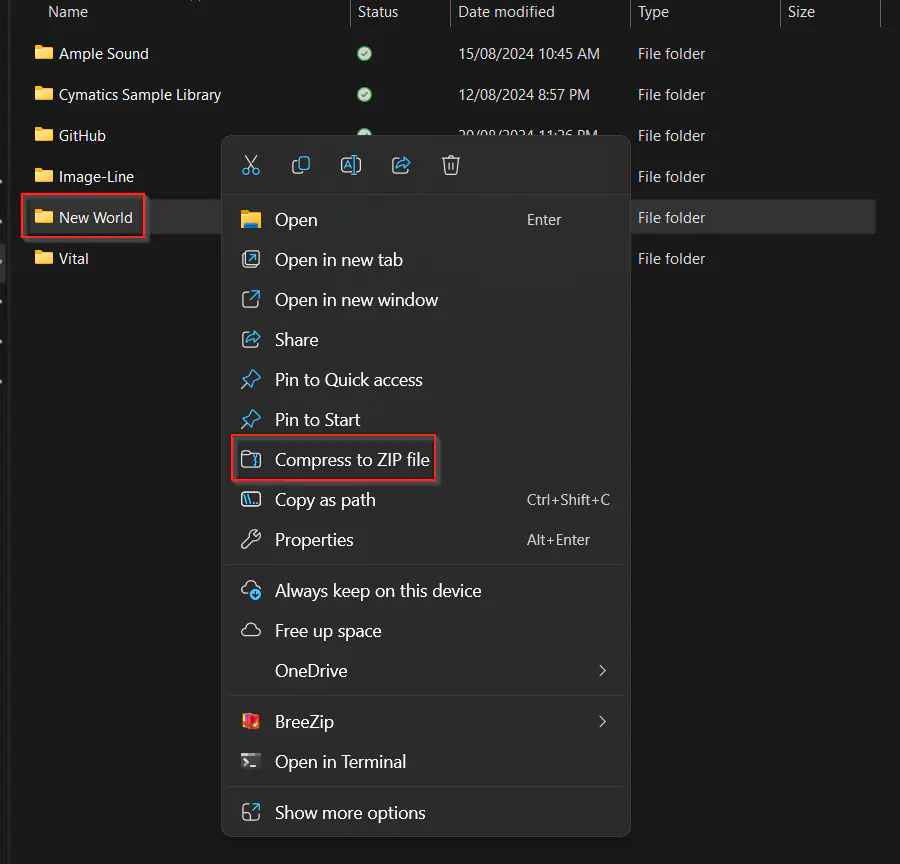Select Compress to ZIP file
This screenshot has height=864, width=900.
pos(351,460)
